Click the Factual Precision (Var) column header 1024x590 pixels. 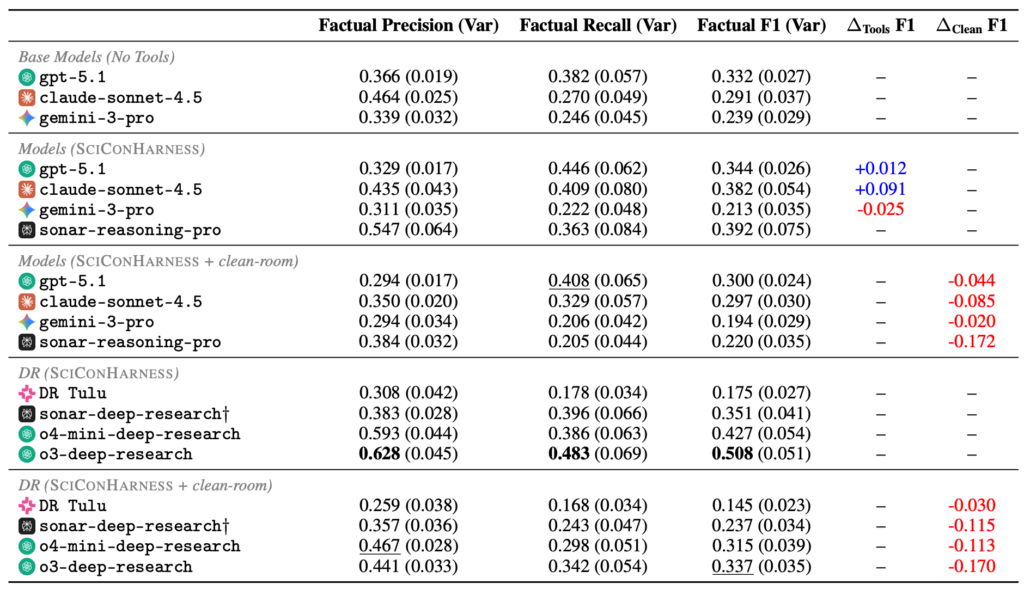pos(408,25)
